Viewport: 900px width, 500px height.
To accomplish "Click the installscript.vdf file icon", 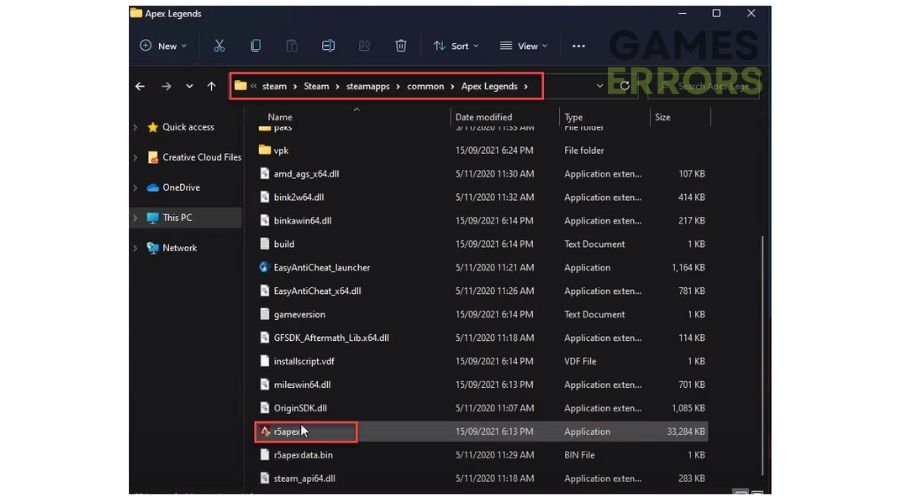I will click(264, 361).
